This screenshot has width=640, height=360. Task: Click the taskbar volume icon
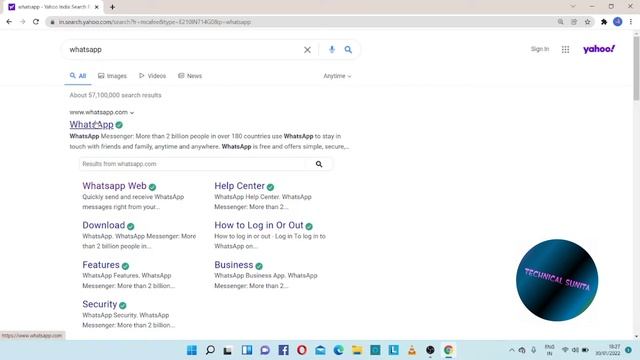pos(575,350)
